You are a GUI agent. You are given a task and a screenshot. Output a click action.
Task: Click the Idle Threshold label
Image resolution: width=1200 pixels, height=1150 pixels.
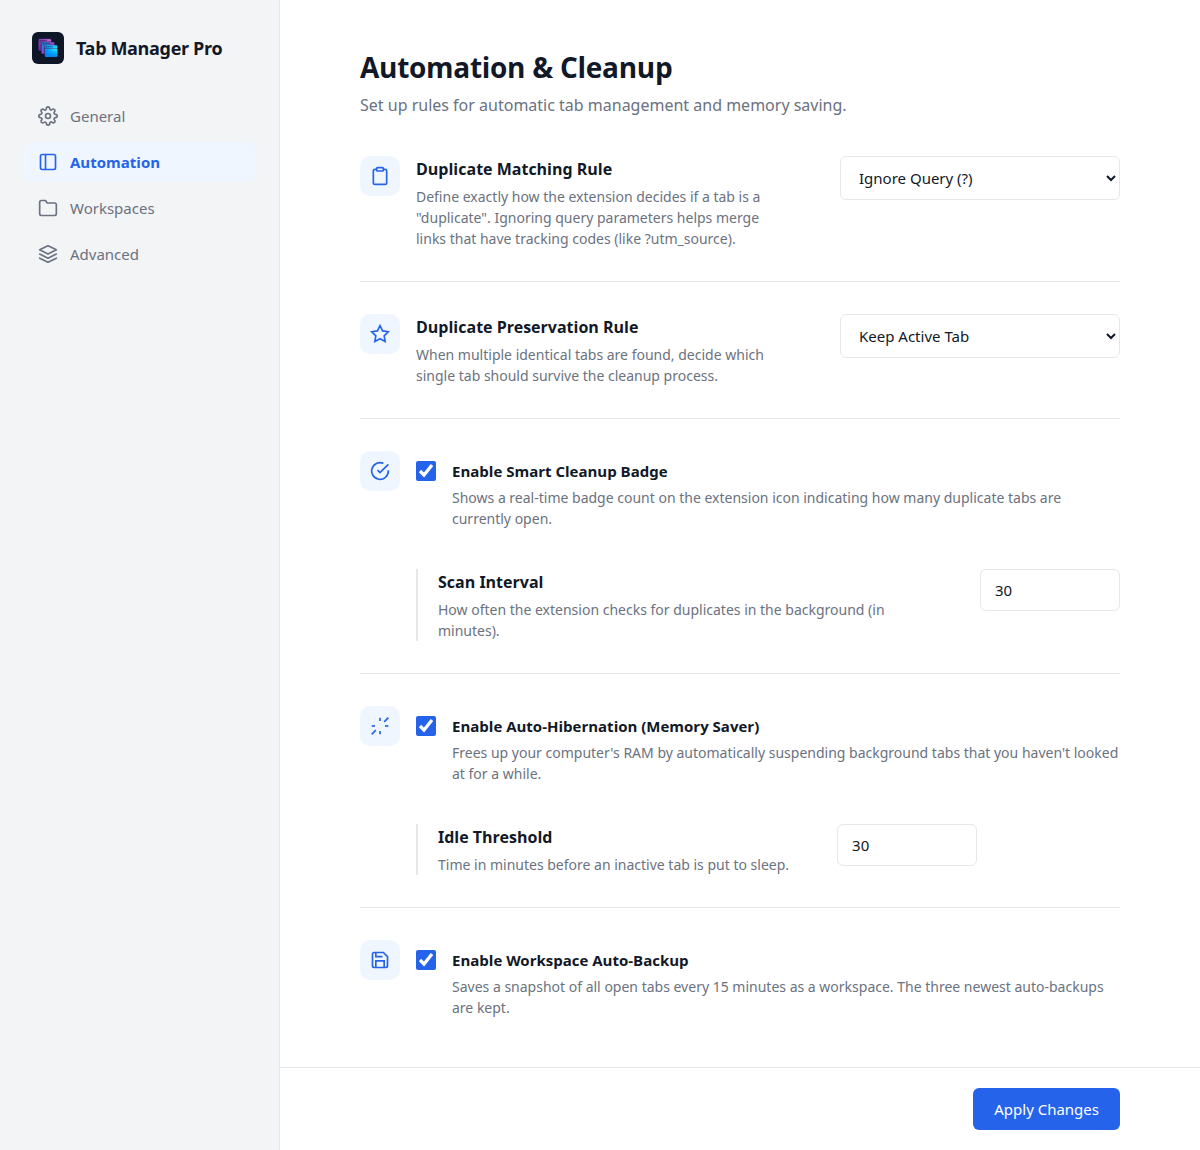(495, 837)
